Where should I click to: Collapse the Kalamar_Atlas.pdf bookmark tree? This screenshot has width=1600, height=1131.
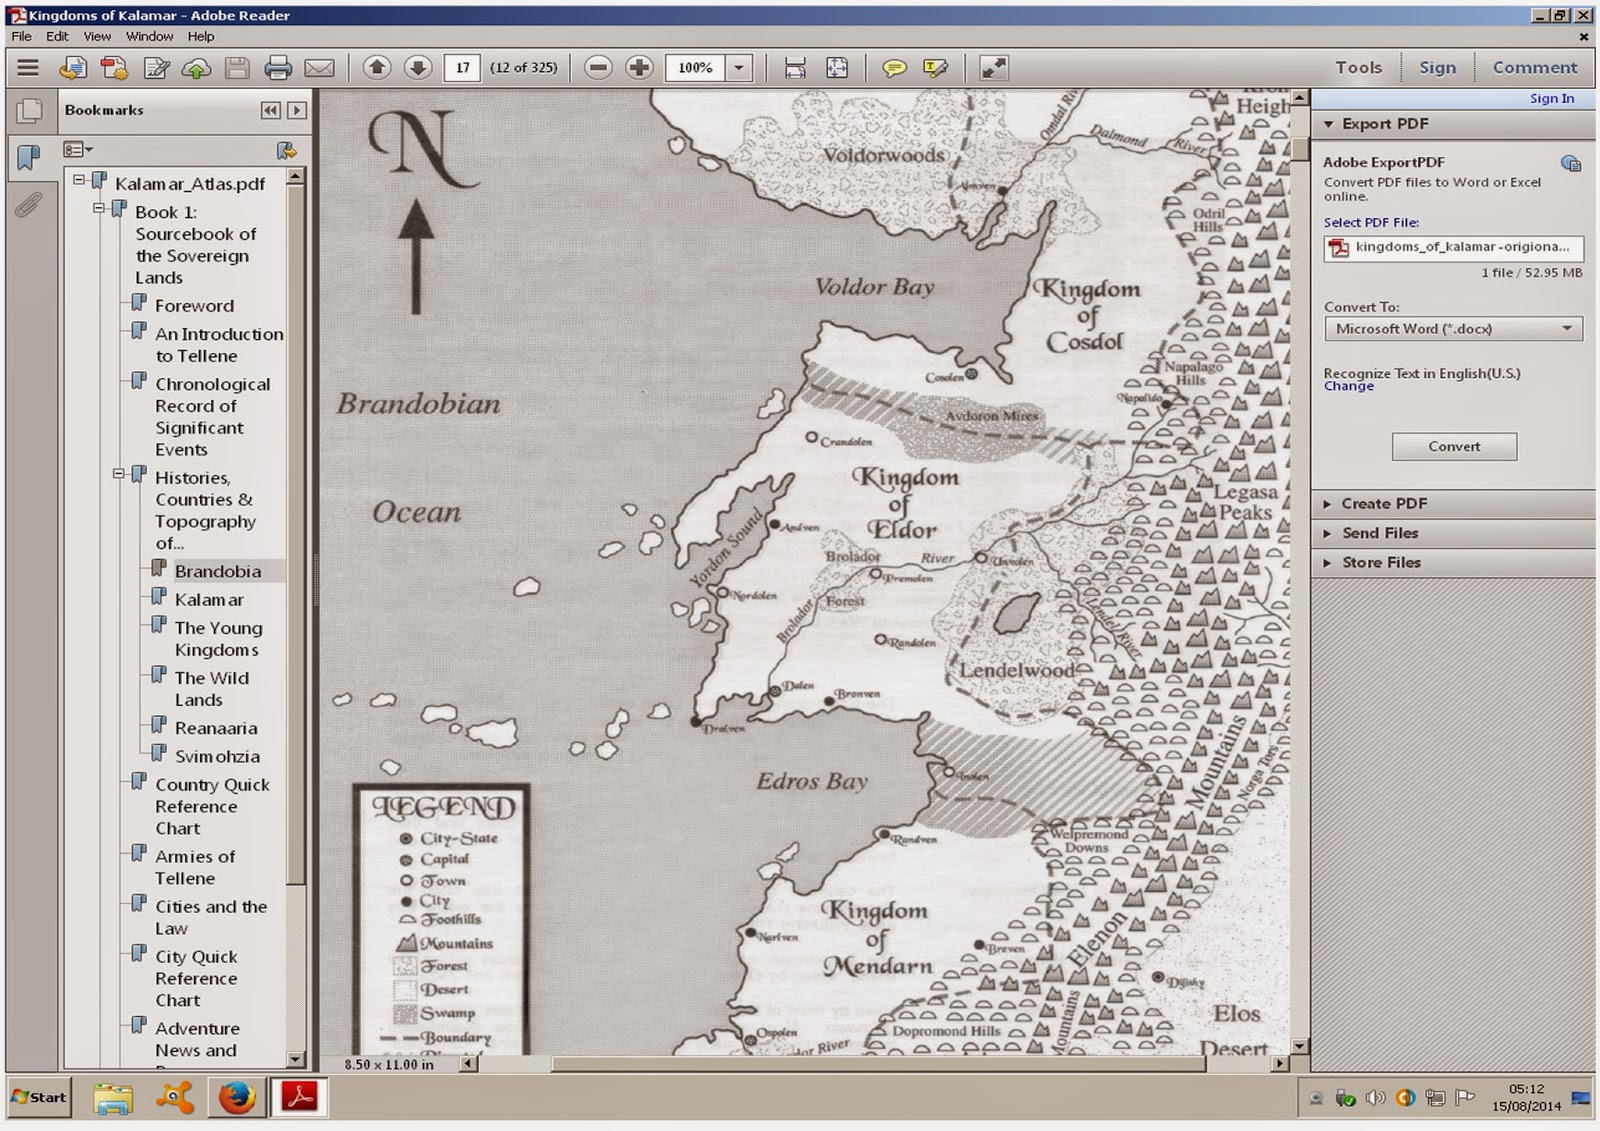[x=79, y=181]
